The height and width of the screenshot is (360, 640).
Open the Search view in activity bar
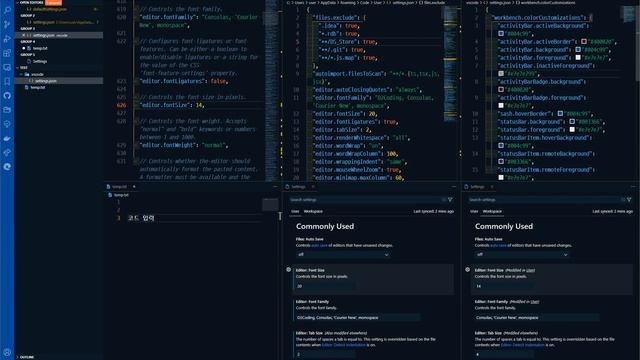point(7,10)
